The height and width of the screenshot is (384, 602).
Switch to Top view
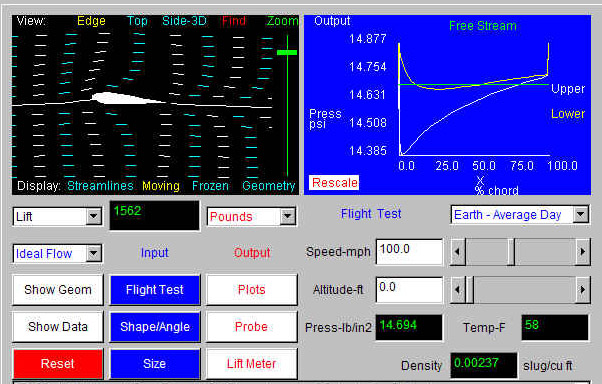[137, 21]
